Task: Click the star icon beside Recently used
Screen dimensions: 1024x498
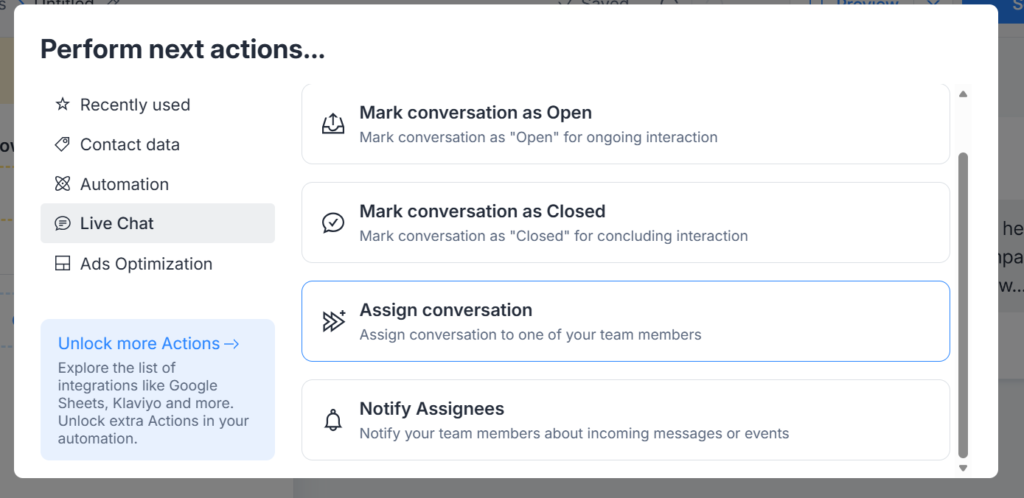Action: 62,104
